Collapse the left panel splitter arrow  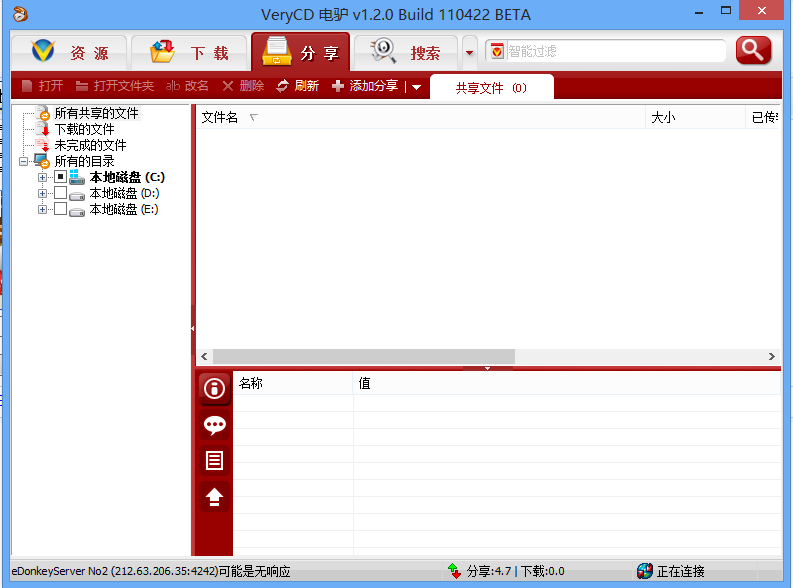[x=193, y=329]
